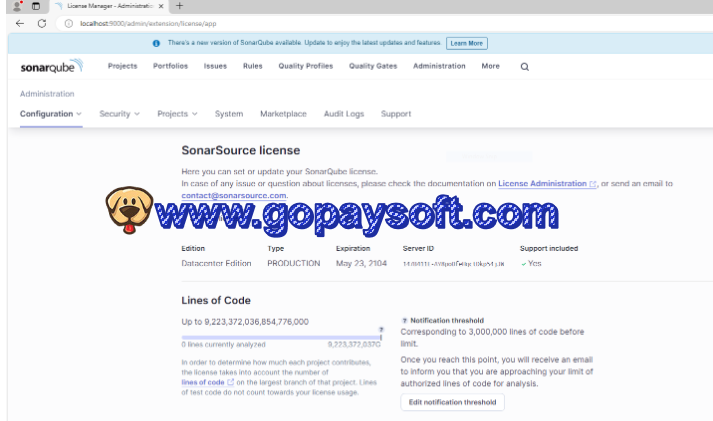Click the external link icon beside lines of code
713x421 pixels.
coord(231,382)
